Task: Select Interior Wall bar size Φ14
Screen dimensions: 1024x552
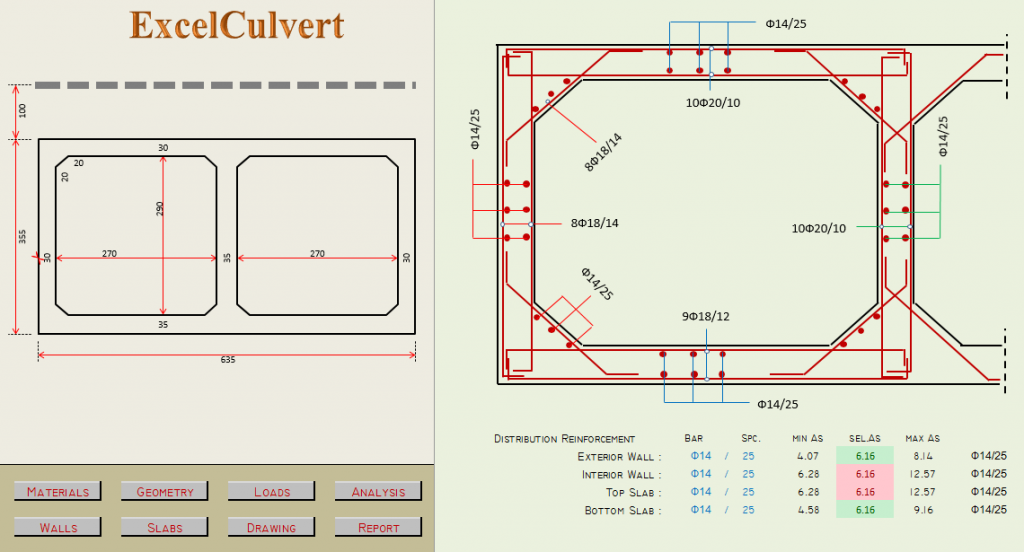Action: pyautogui.click(x=701, y=474)
